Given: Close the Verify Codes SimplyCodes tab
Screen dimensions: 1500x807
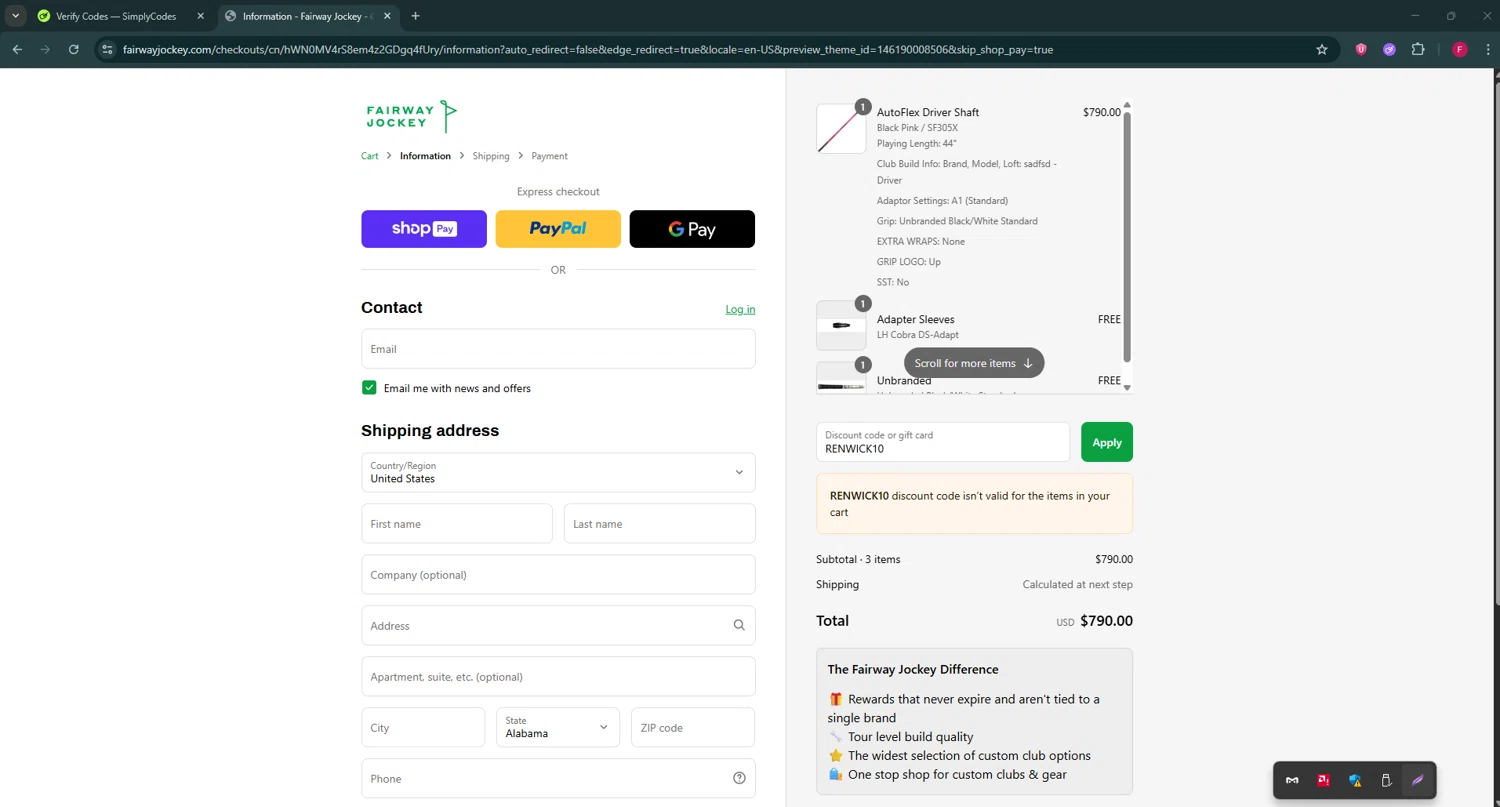Looking at the screenshot, I should pyautogui.click(x=200, y=16).
